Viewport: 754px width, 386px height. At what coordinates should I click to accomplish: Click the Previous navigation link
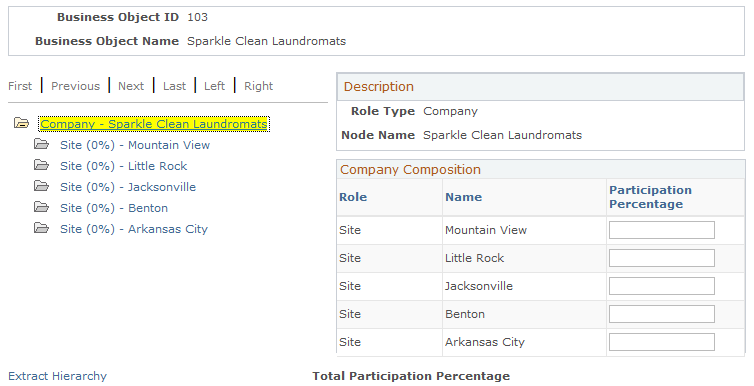click(x=75, y=86)
